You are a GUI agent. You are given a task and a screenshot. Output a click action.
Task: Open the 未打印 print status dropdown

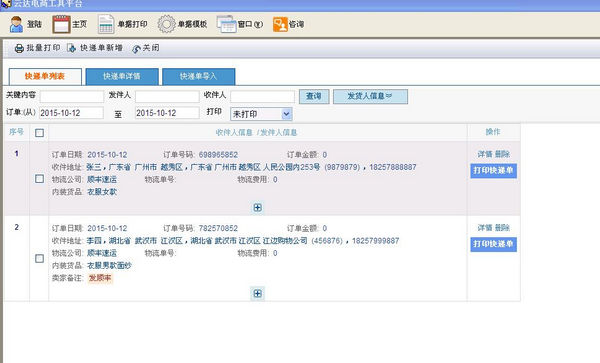[261, 114]
